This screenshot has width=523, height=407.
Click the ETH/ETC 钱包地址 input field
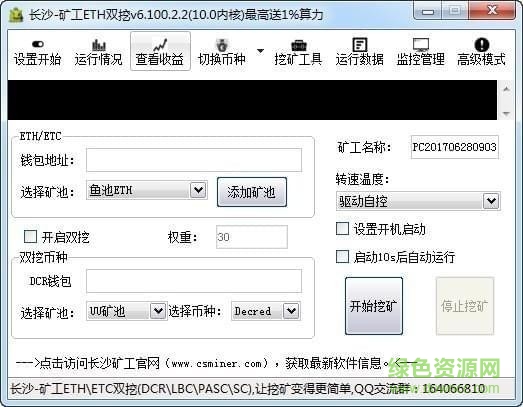pyautogui.click(x=194, y=160)
